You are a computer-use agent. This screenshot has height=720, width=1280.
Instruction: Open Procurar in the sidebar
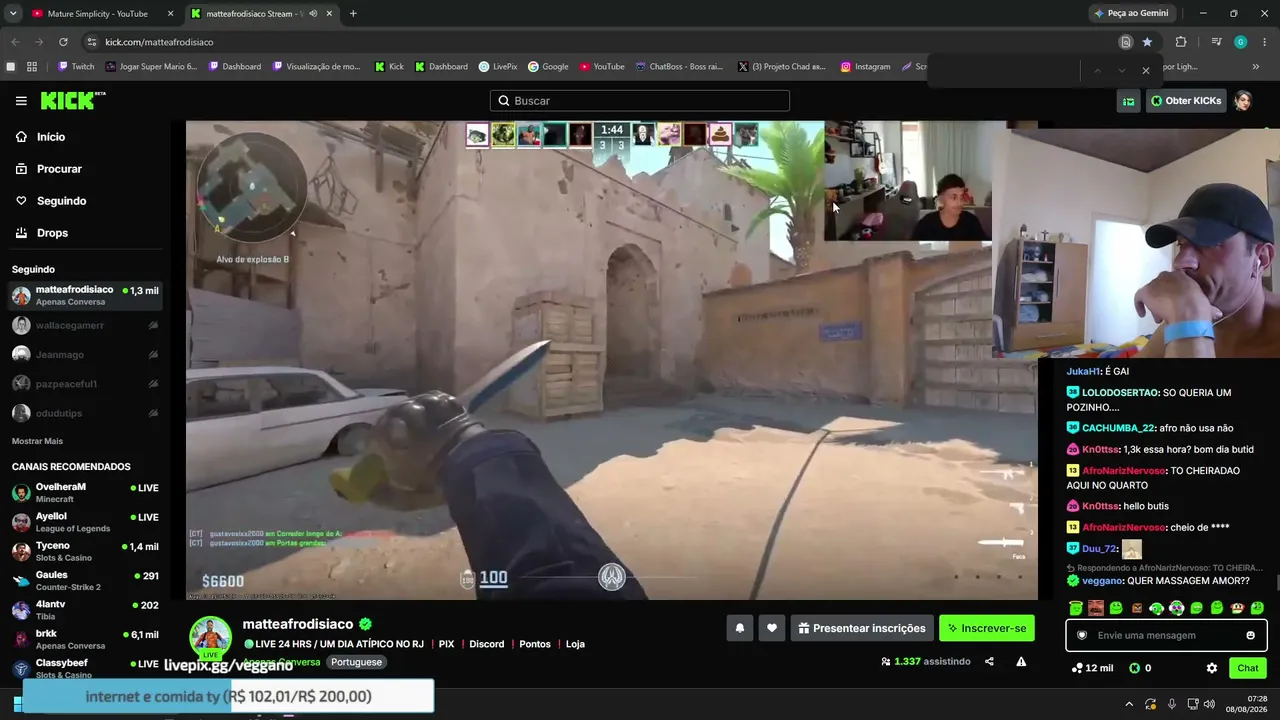[59, 169]
